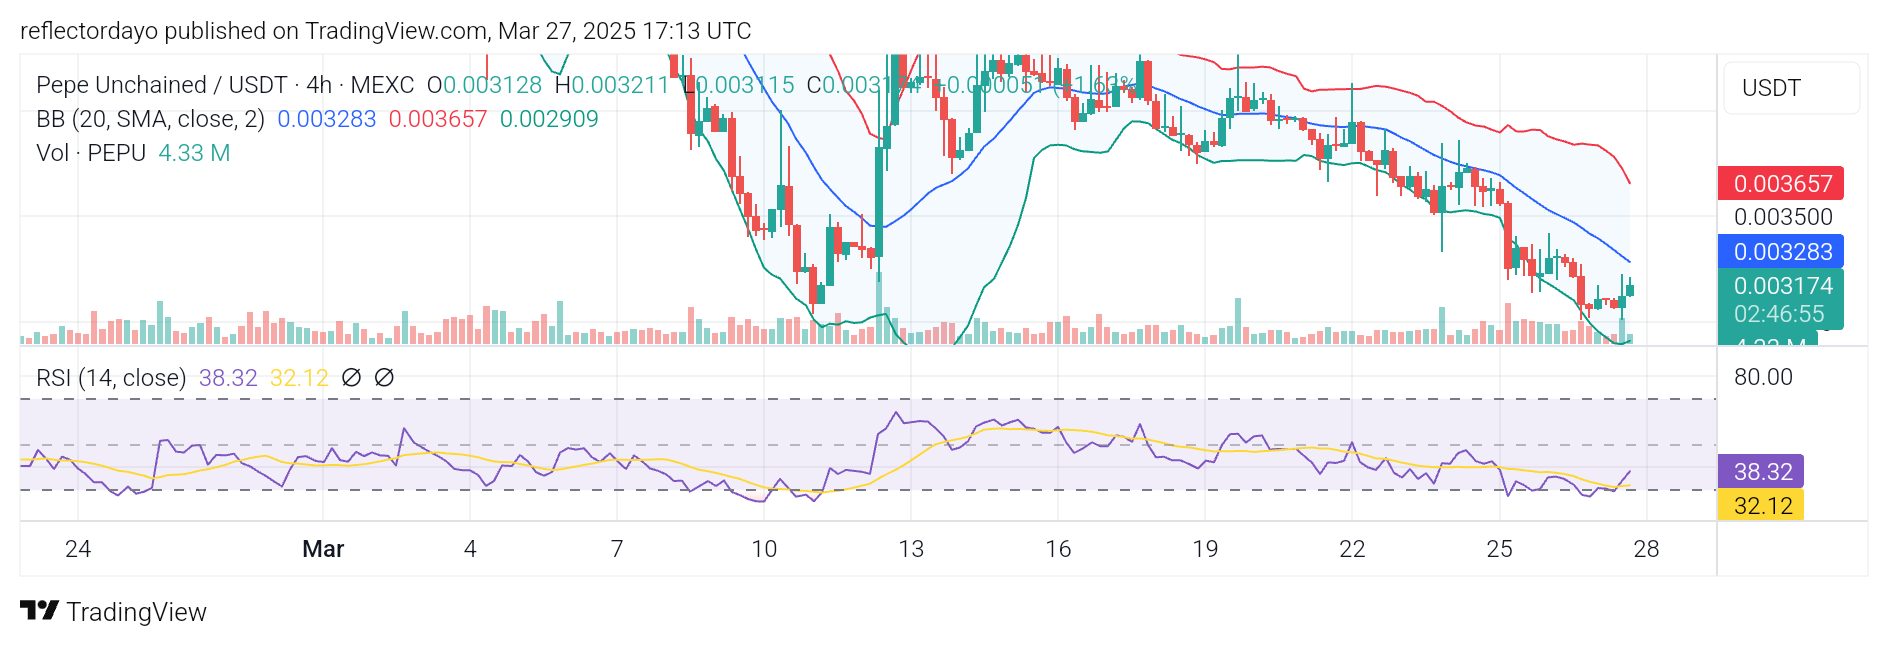Click BB lower band value 0.002909
Image resolution: width=1888 pixels, height=646 pixels.
coord(549,119)
